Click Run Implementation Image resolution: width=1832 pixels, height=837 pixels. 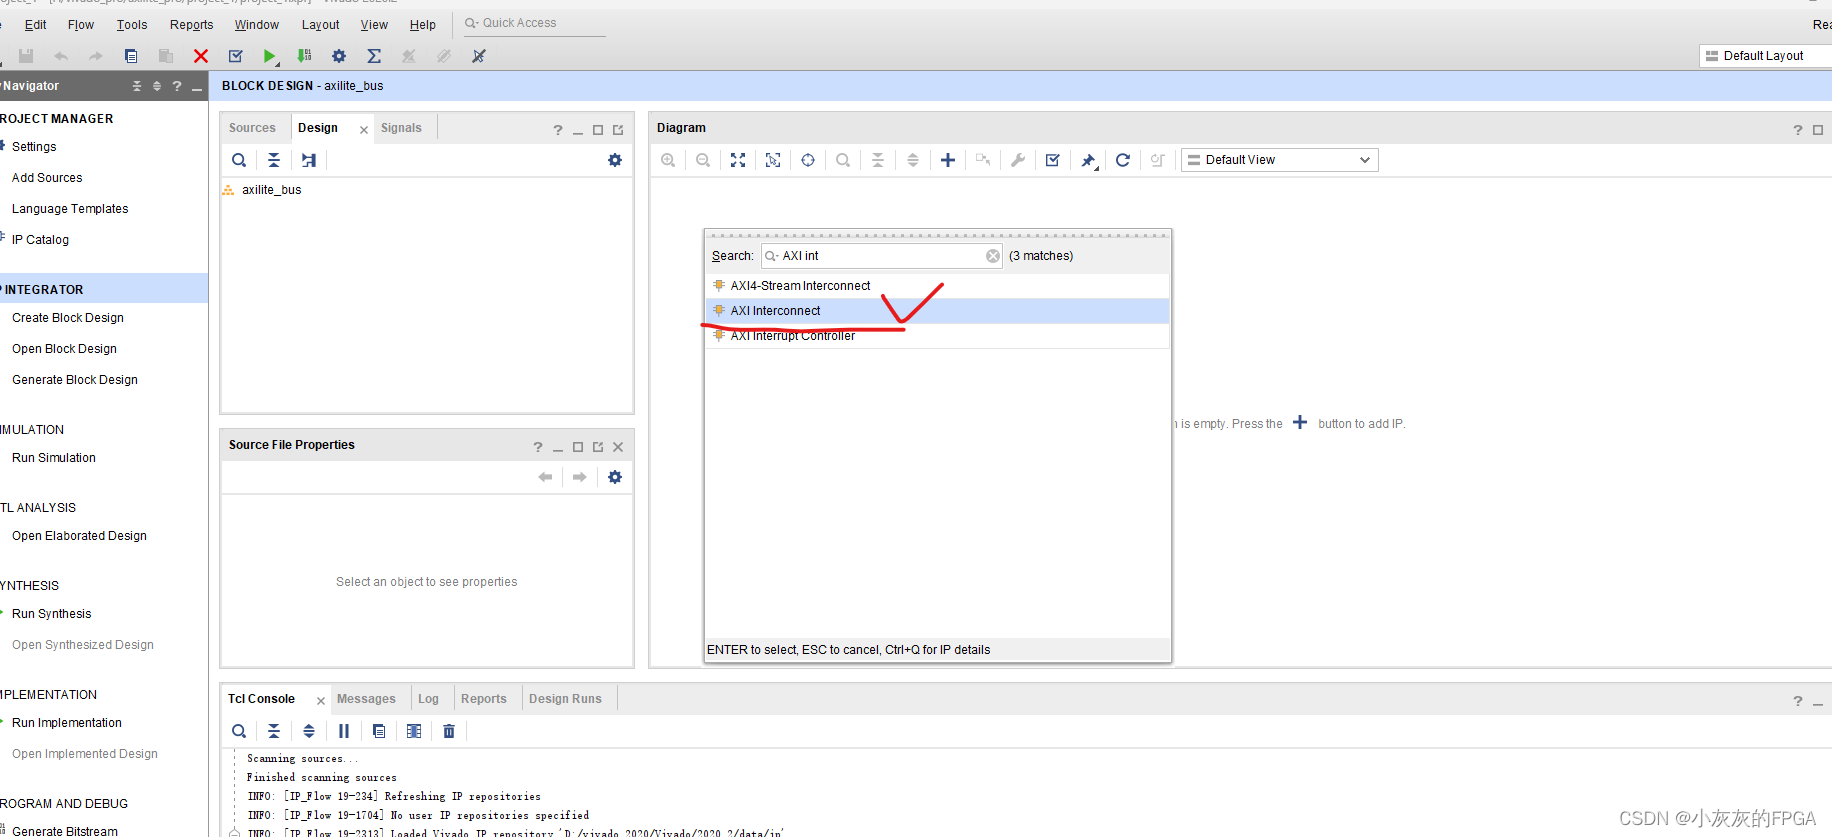[x=67, y=723]
